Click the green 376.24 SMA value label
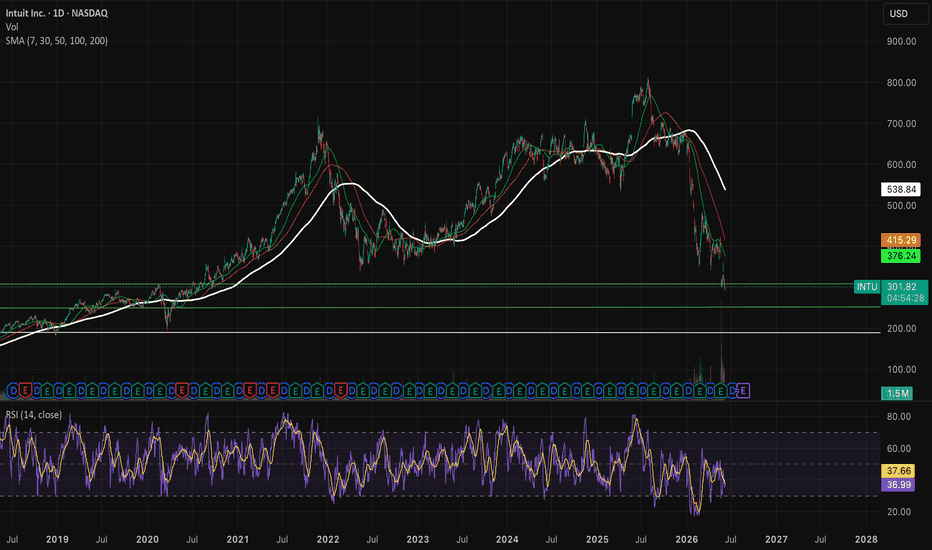The width and height of the screenshot is (932, 550). 900,256
